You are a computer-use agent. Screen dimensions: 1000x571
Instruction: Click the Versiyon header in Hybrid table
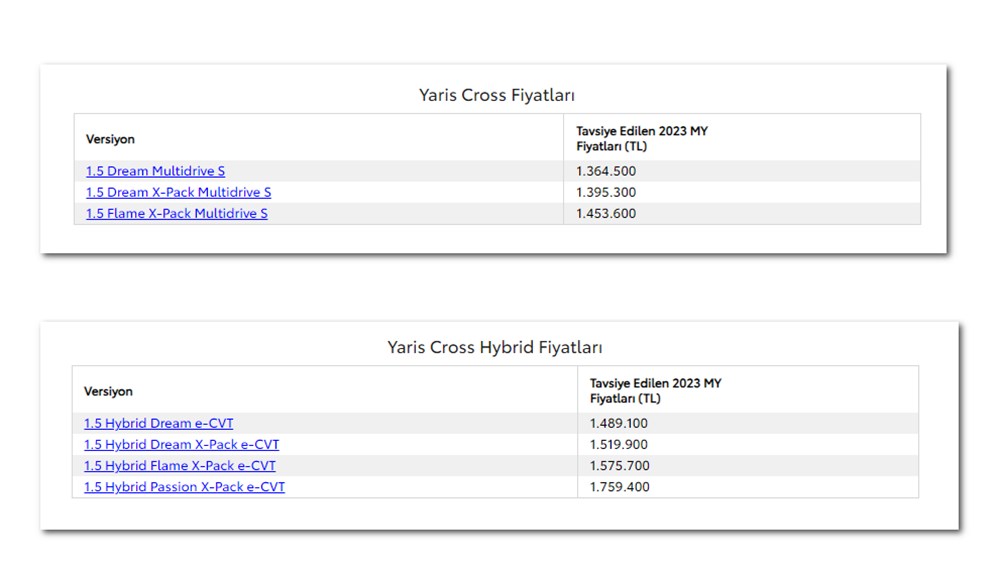[108, 391]
